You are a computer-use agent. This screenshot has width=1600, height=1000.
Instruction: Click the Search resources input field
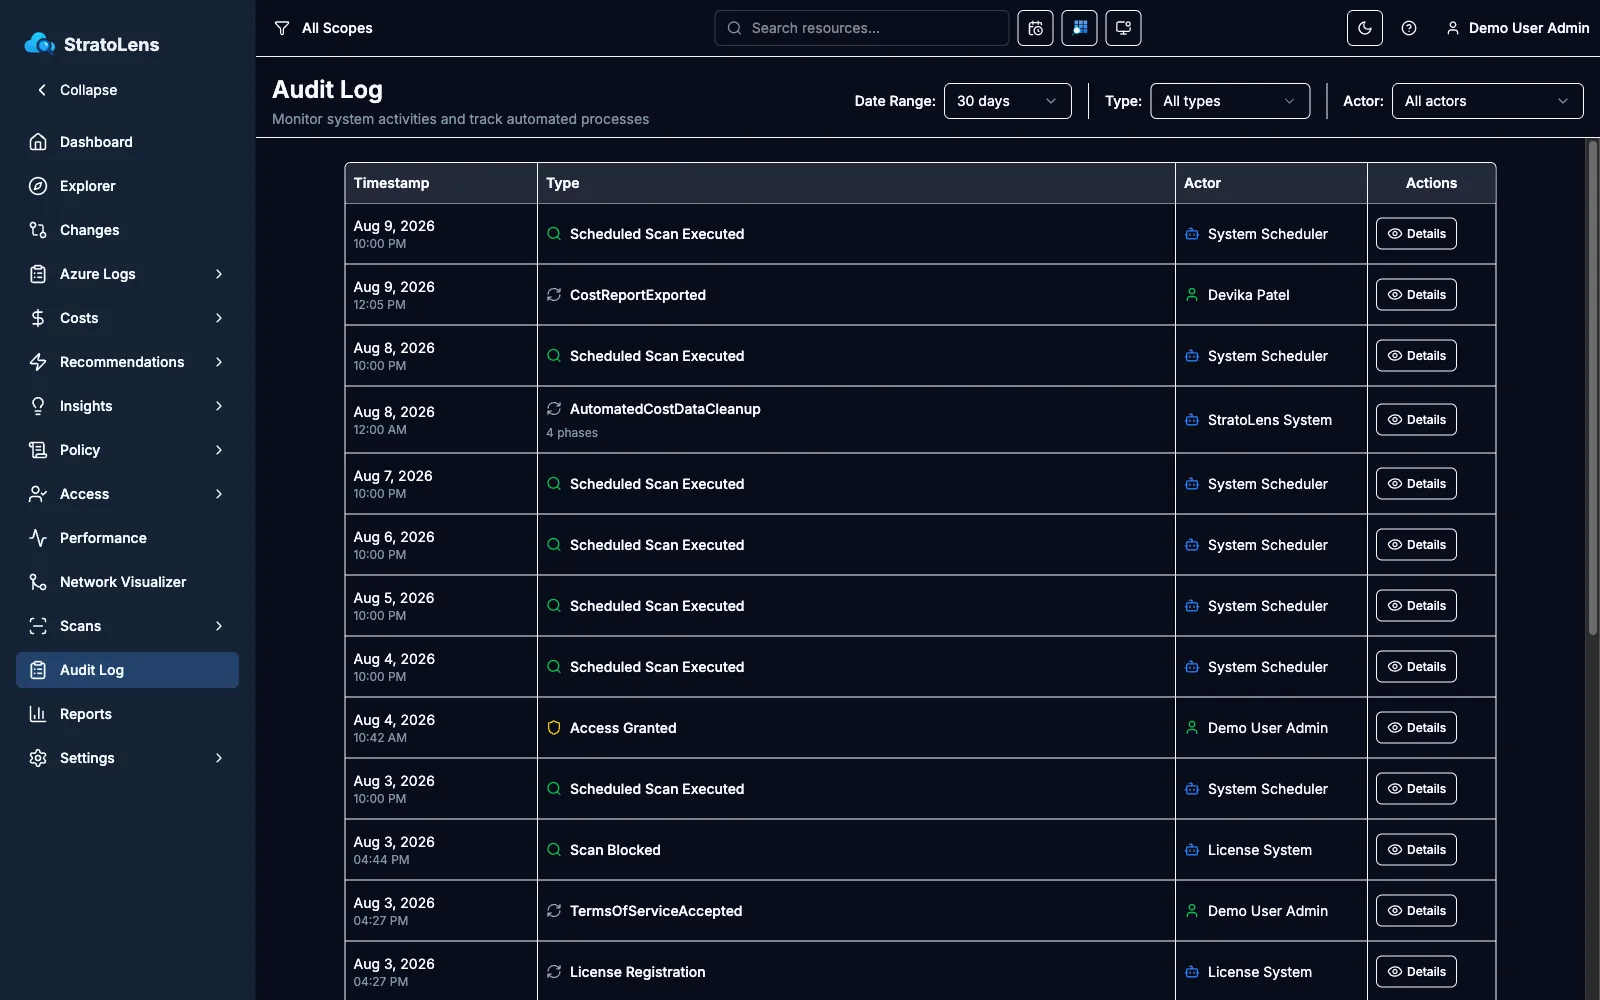tap(861, 28)
